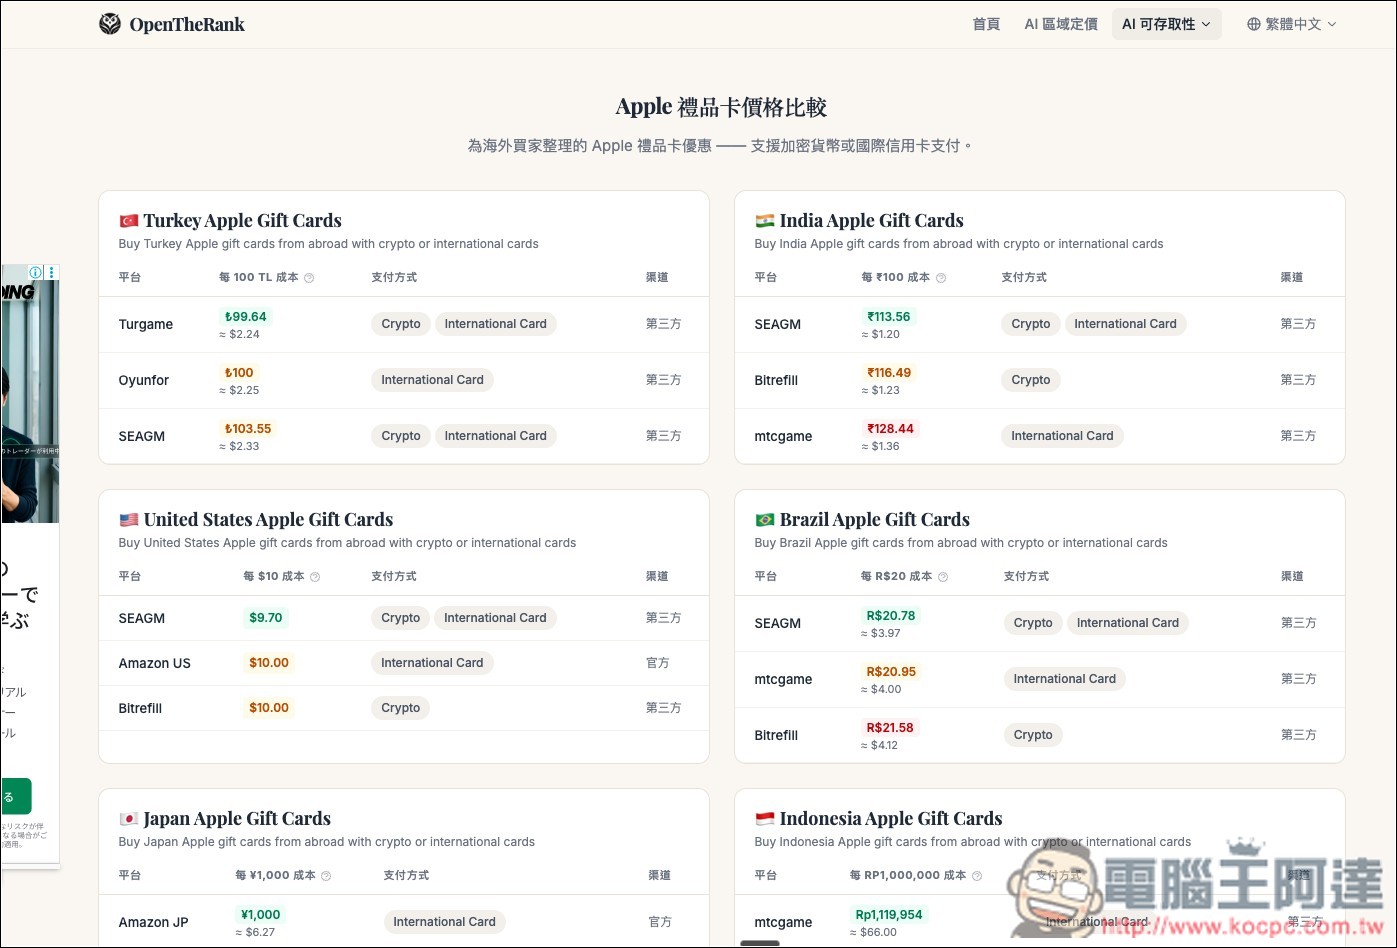Click Apple 禮品卡價格比較 page title

tap(721, 107)
